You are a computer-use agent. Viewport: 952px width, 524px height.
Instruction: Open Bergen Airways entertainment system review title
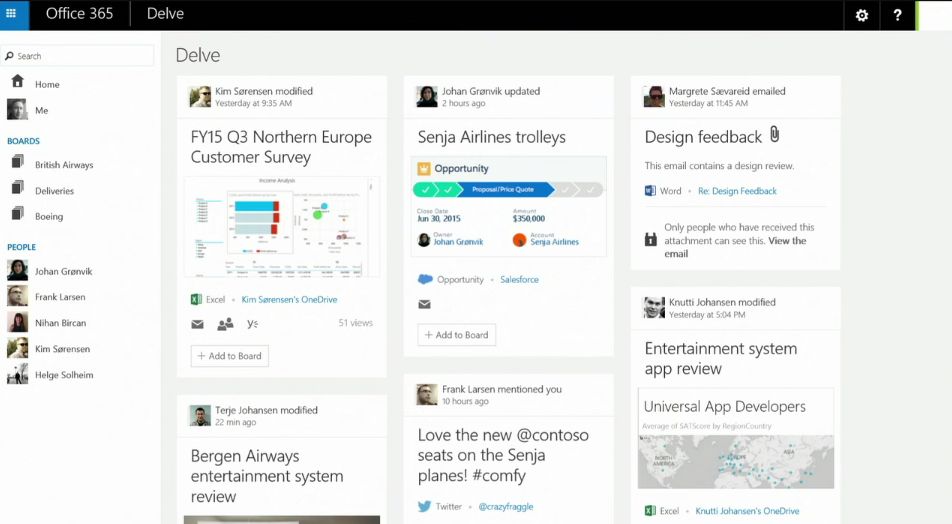click(x=267, y=476)
